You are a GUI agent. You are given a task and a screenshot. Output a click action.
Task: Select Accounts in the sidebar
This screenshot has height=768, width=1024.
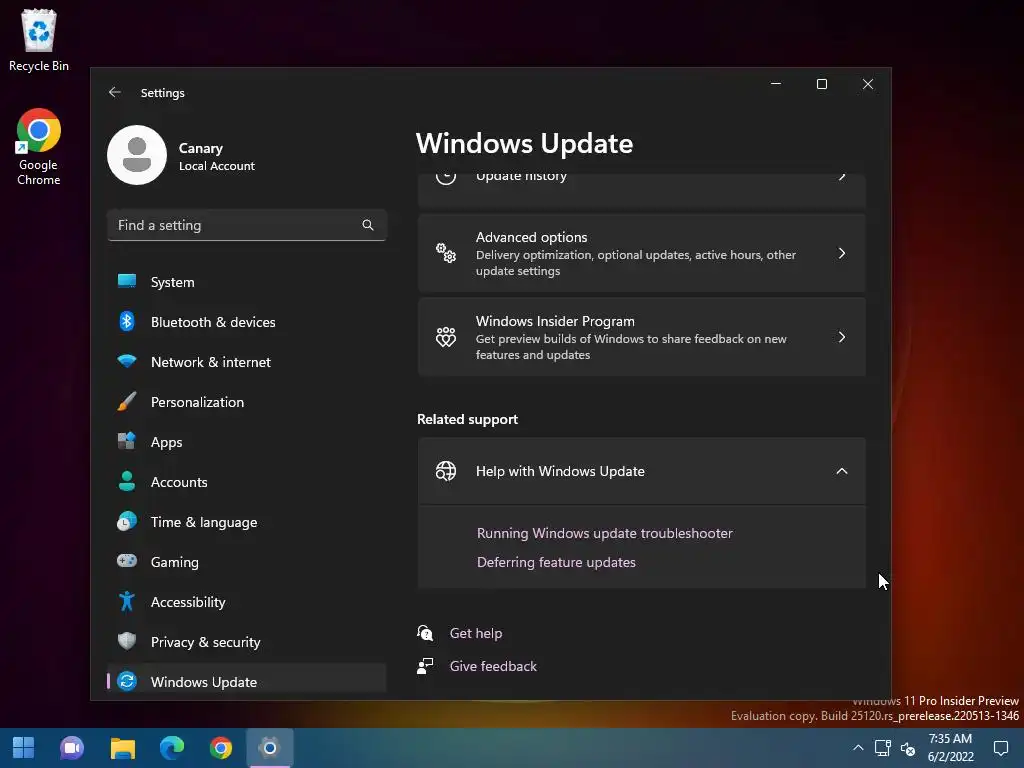pyautogui.click(x=247, y=481)
